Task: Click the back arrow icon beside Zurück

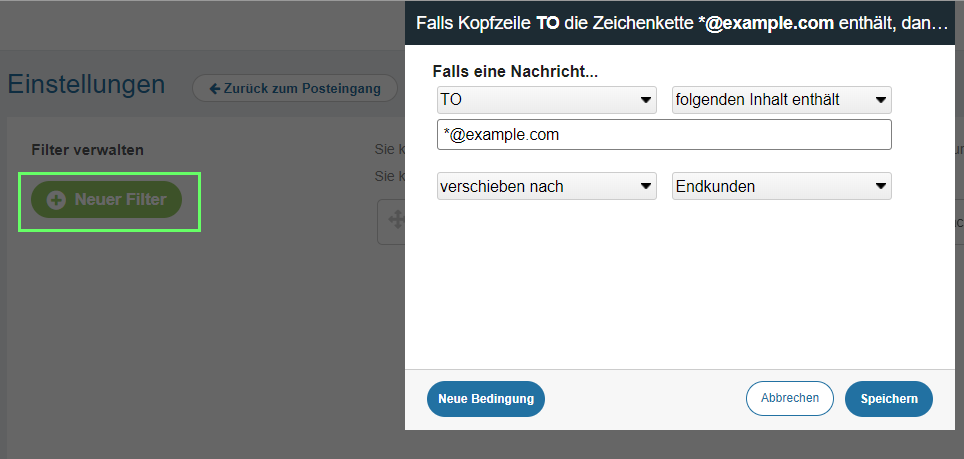Action: pos(214,89)
